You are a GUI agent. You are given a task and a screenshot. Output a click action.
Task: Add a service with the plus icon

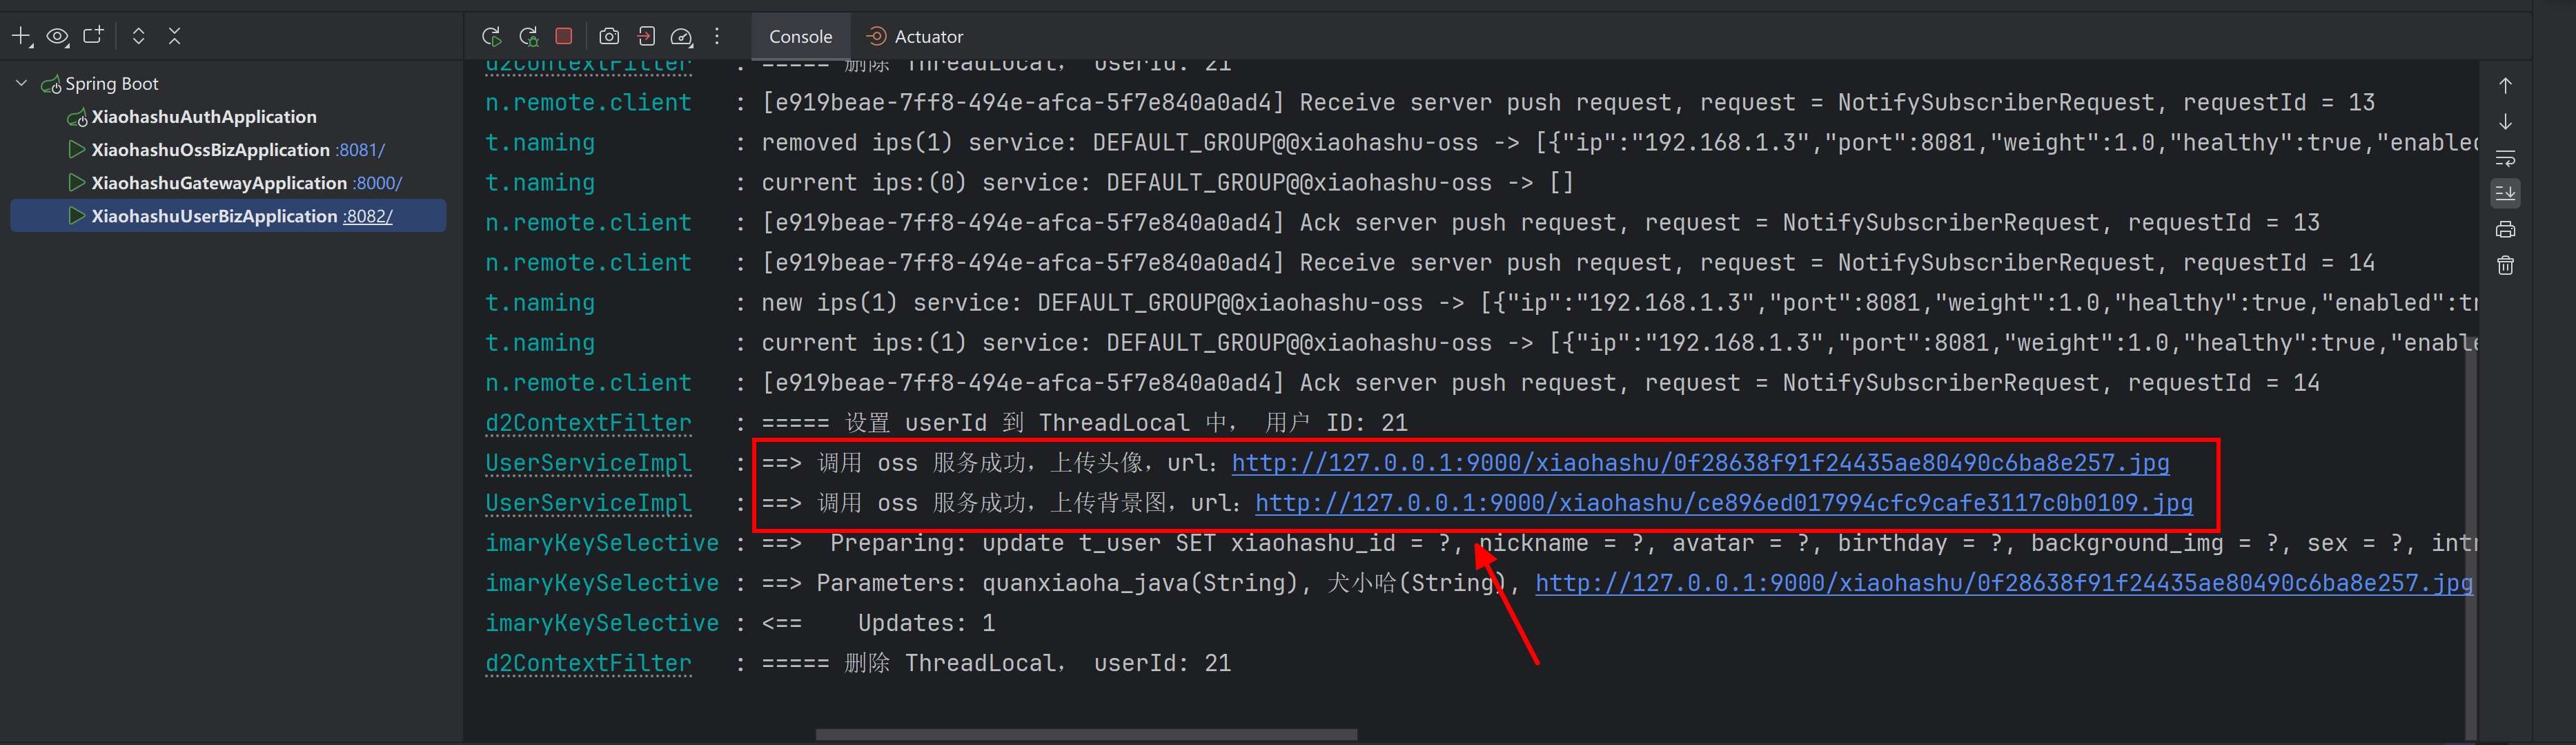(x=21, y=37)
